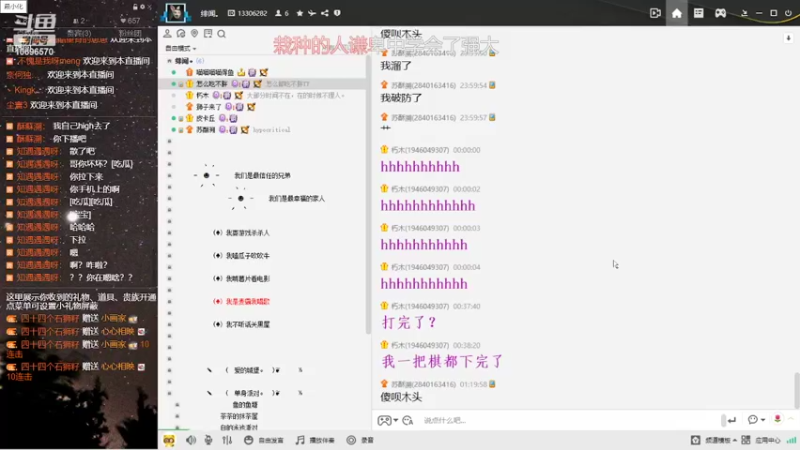
Task: Select user 朽木 in the channel list
Action: (x=203, y=95)
